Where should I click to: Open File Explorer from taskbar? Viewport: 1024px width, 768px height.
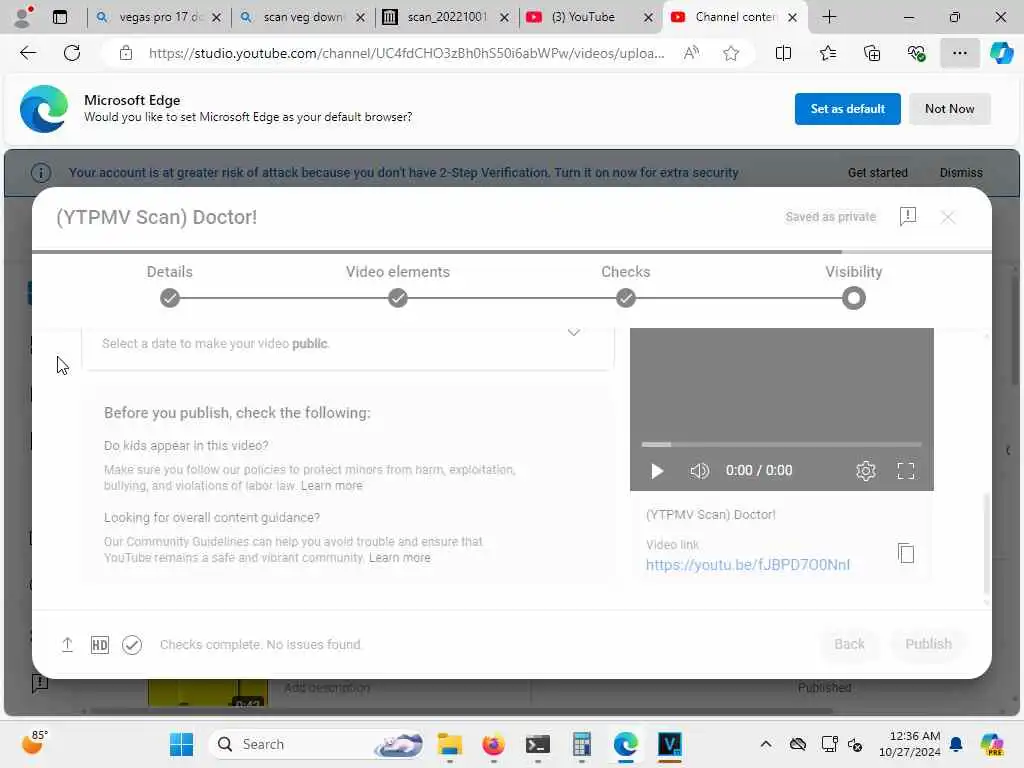(450, 744)
